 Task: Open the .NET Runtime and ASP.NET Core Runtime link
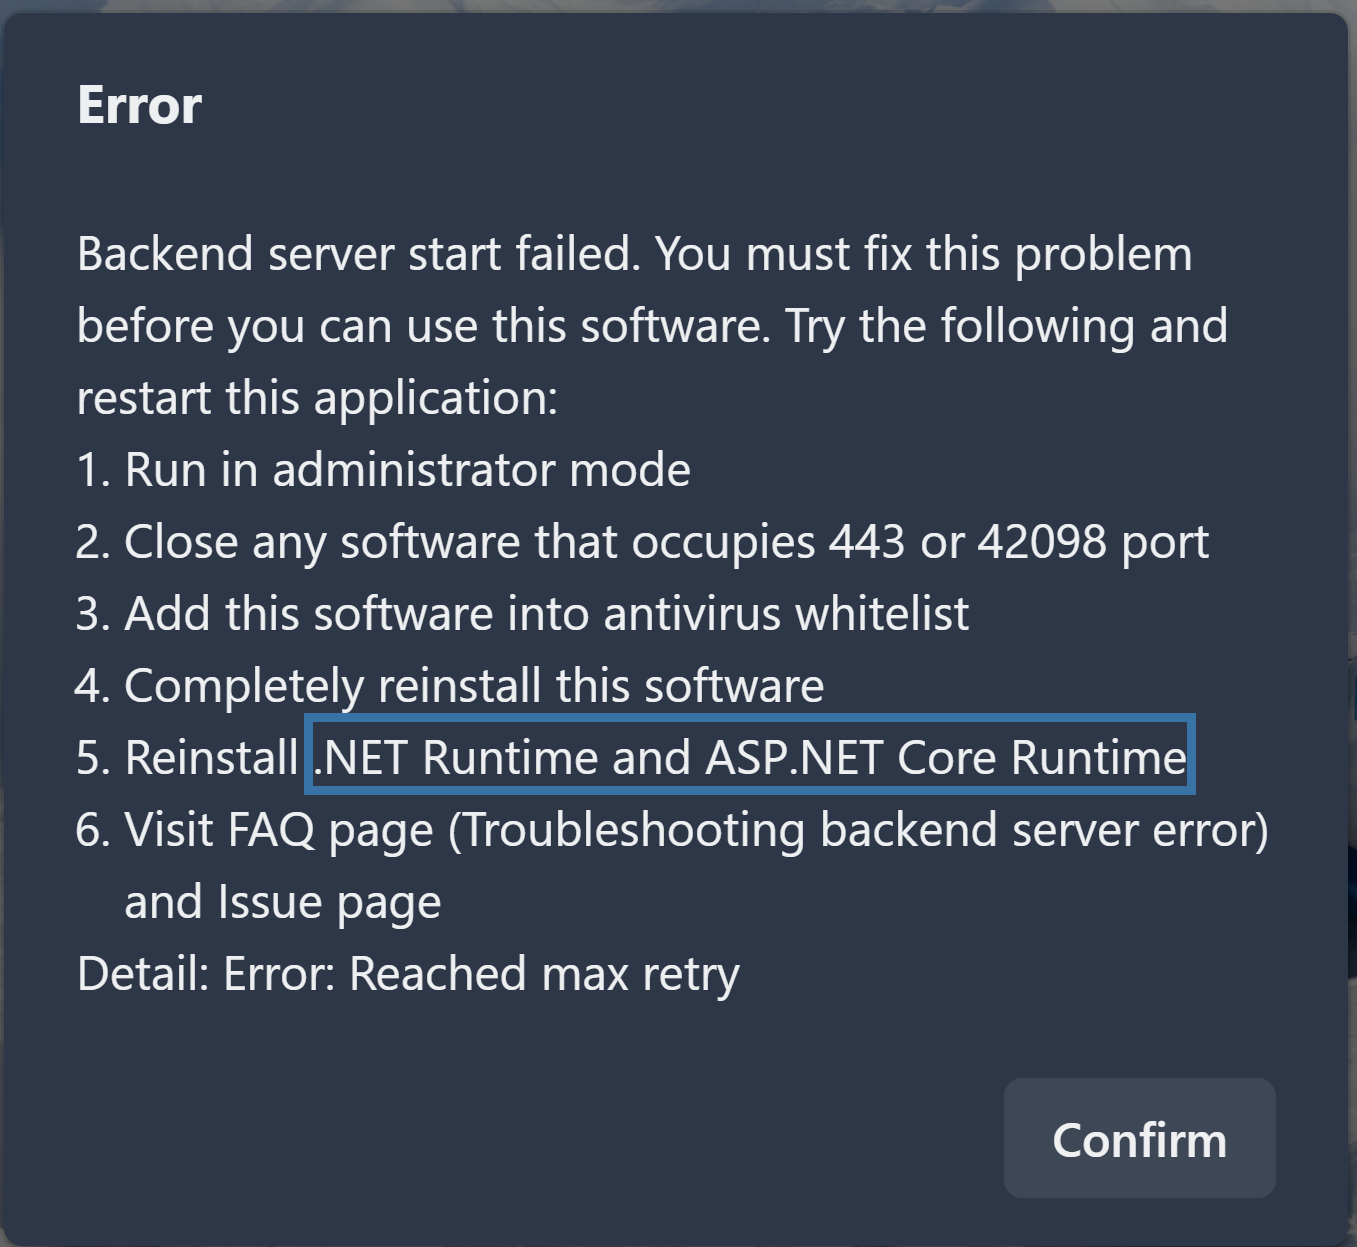point(749,757)
